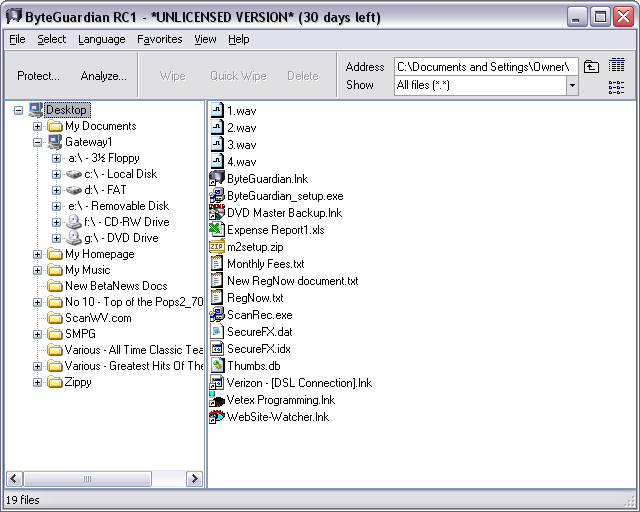Screen dimensions: 640x512
Task: Select the Verizon DSL Connection shortcut icon
Action: click(x=216, y=383)
